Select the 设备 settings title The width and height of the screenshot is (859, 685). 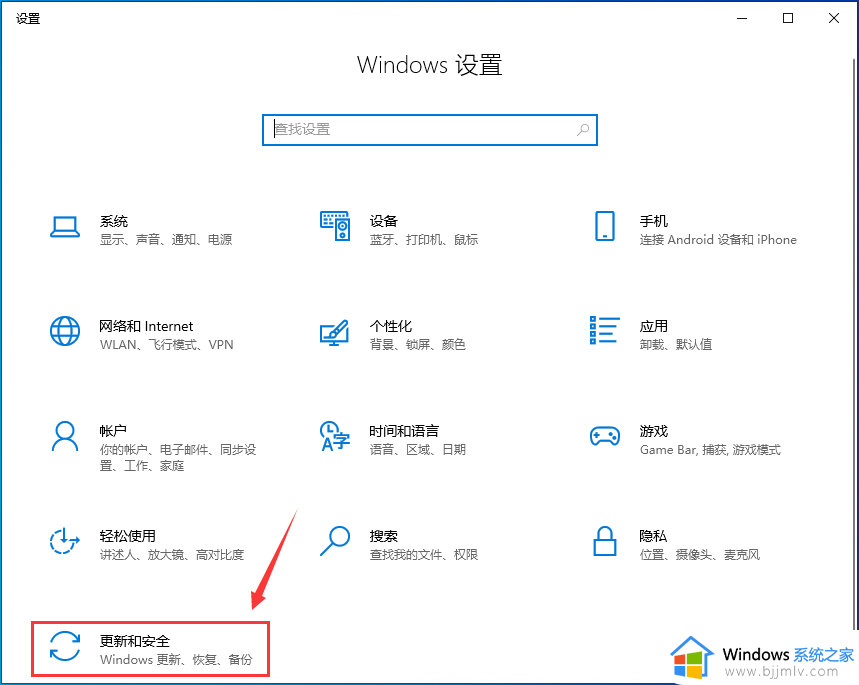(x=383, y=221)
